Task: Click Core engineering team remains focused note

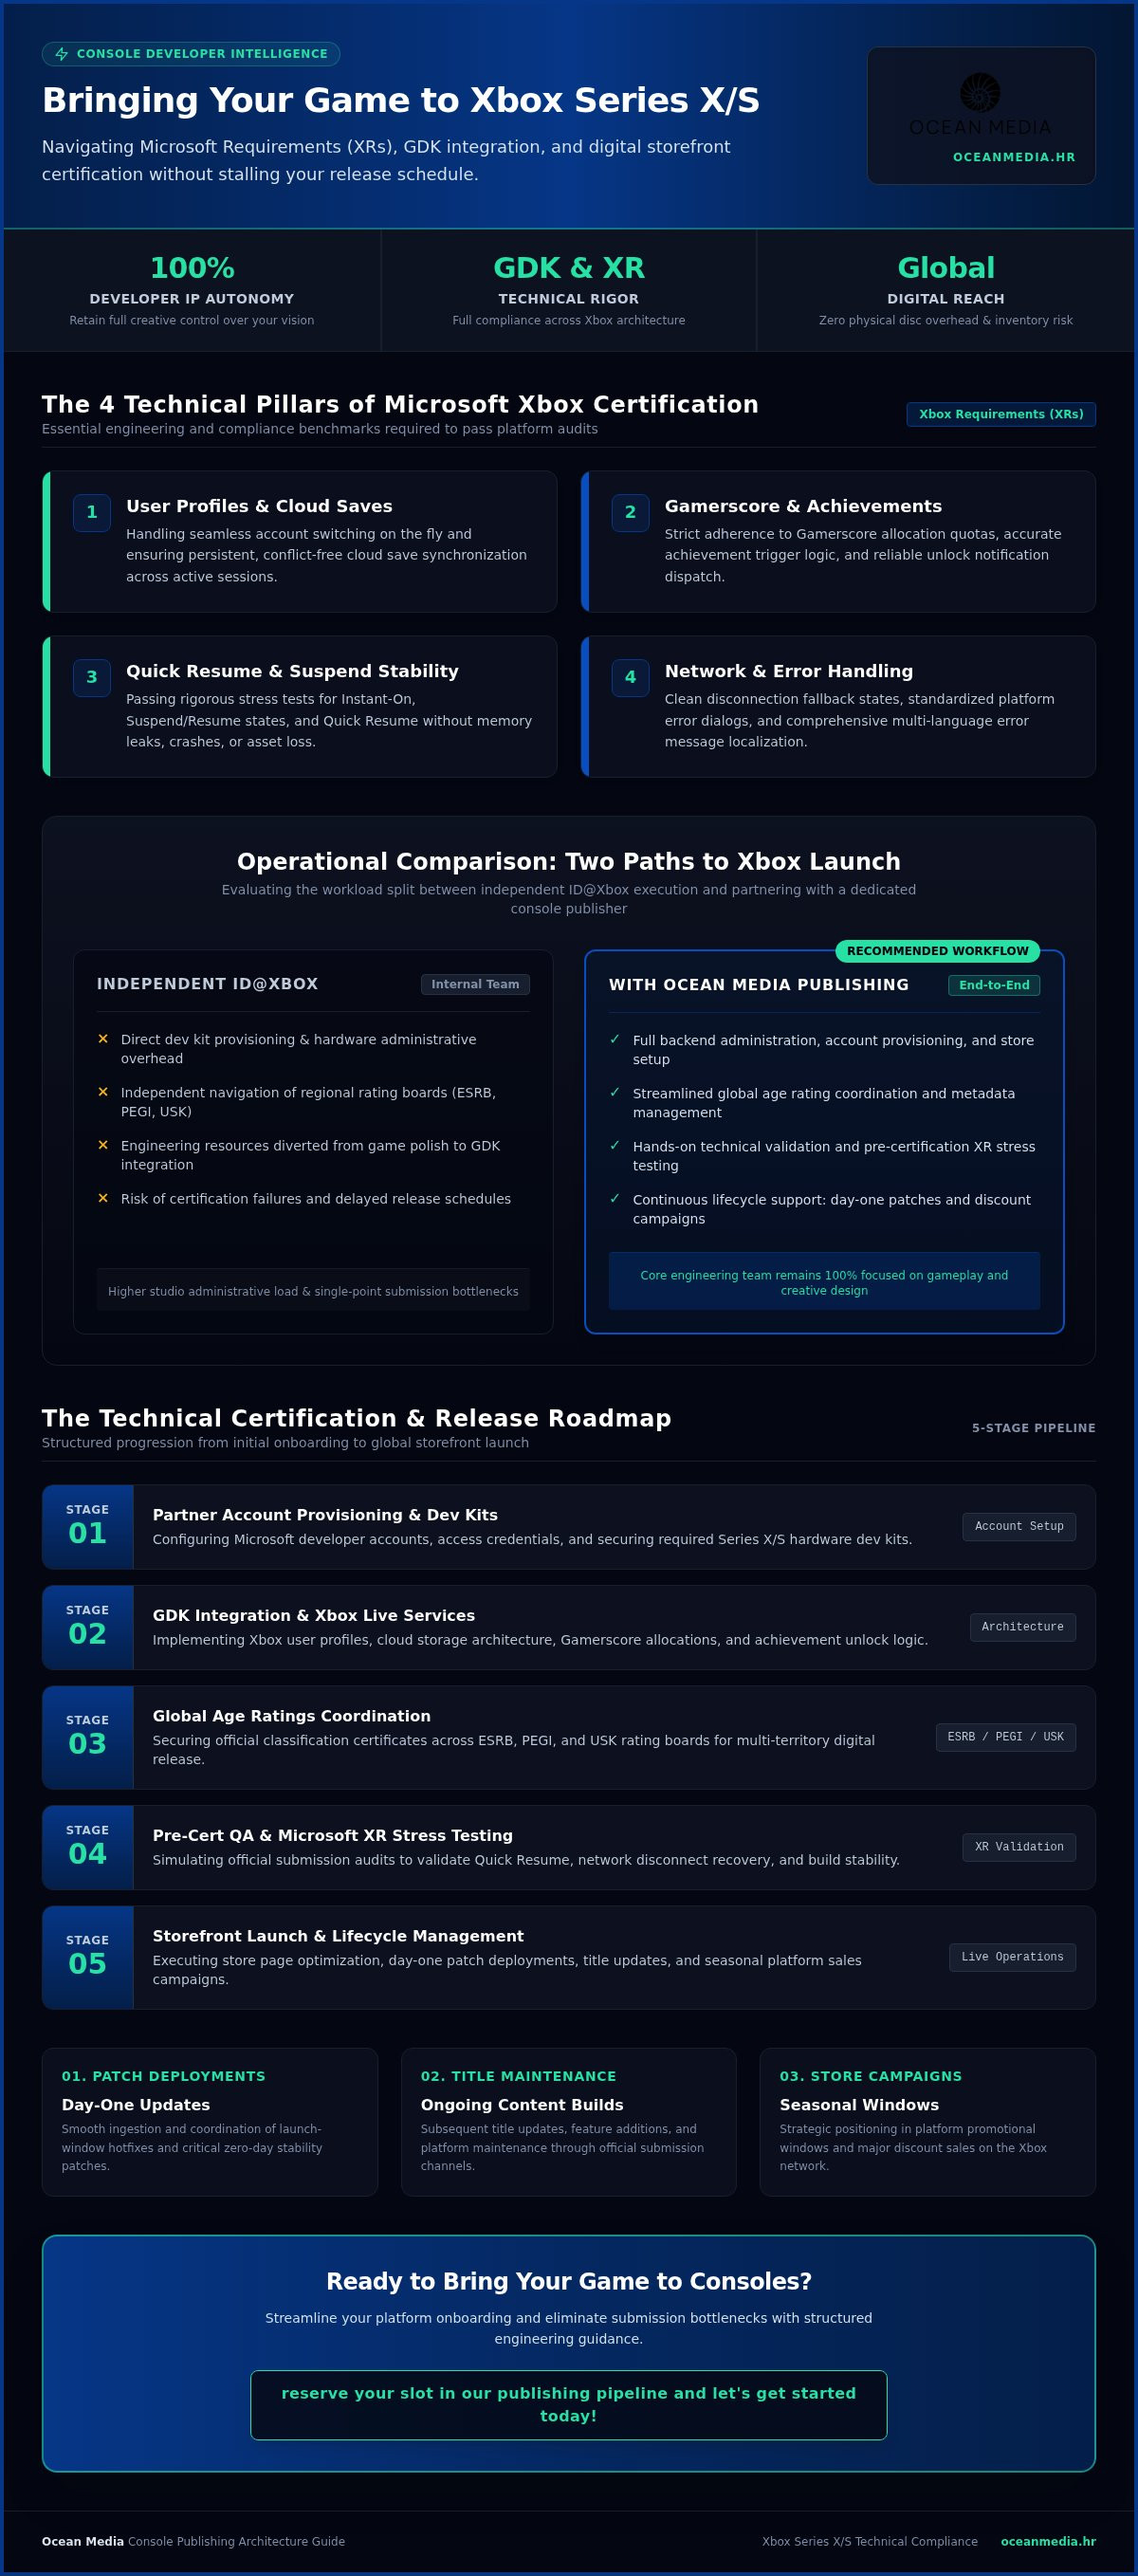Action: 824,1282
